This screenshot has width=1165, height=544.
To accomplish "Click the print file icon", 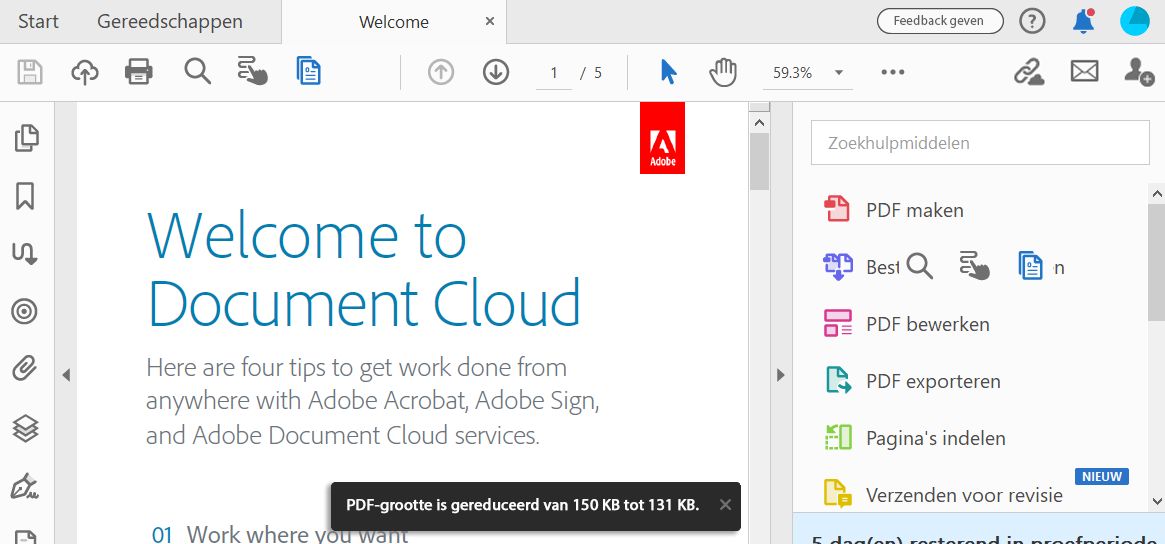I will (139, 72).
